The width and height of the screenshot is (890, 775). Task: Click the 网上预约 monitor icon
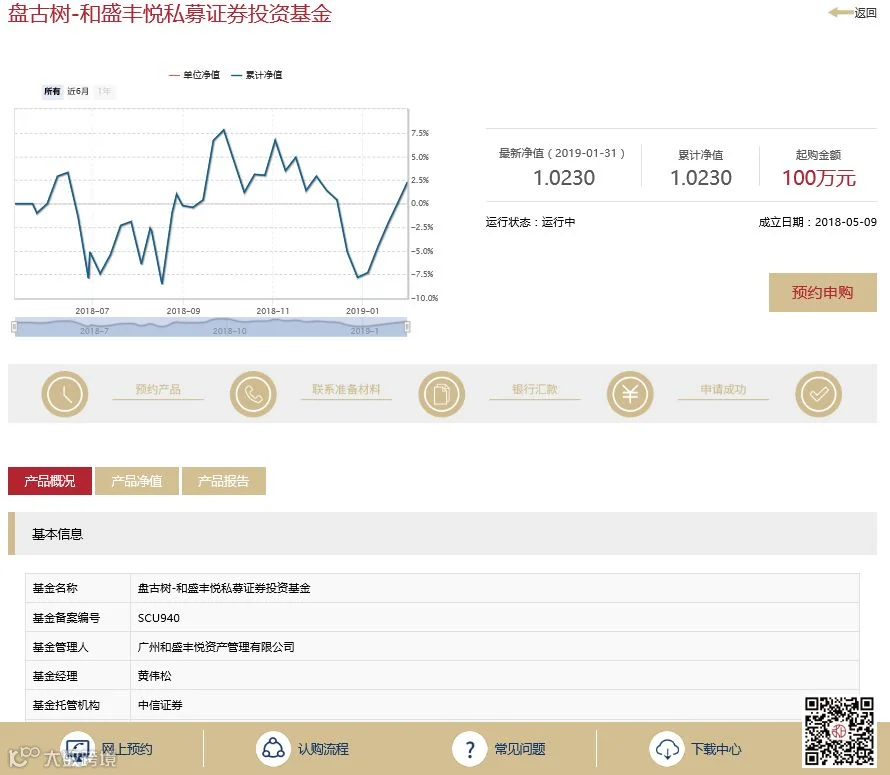tap(77, 749)
